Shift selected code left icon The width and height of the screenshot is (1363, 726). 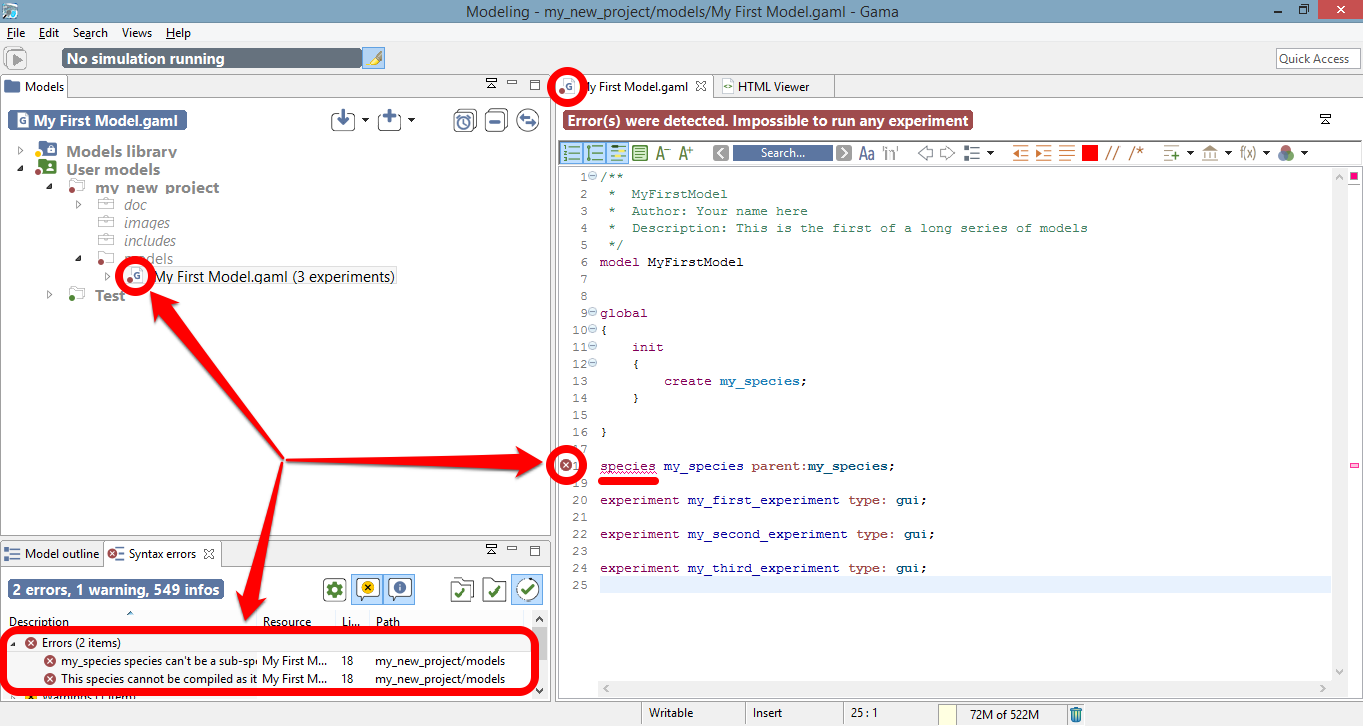(x=1021, y=153)
